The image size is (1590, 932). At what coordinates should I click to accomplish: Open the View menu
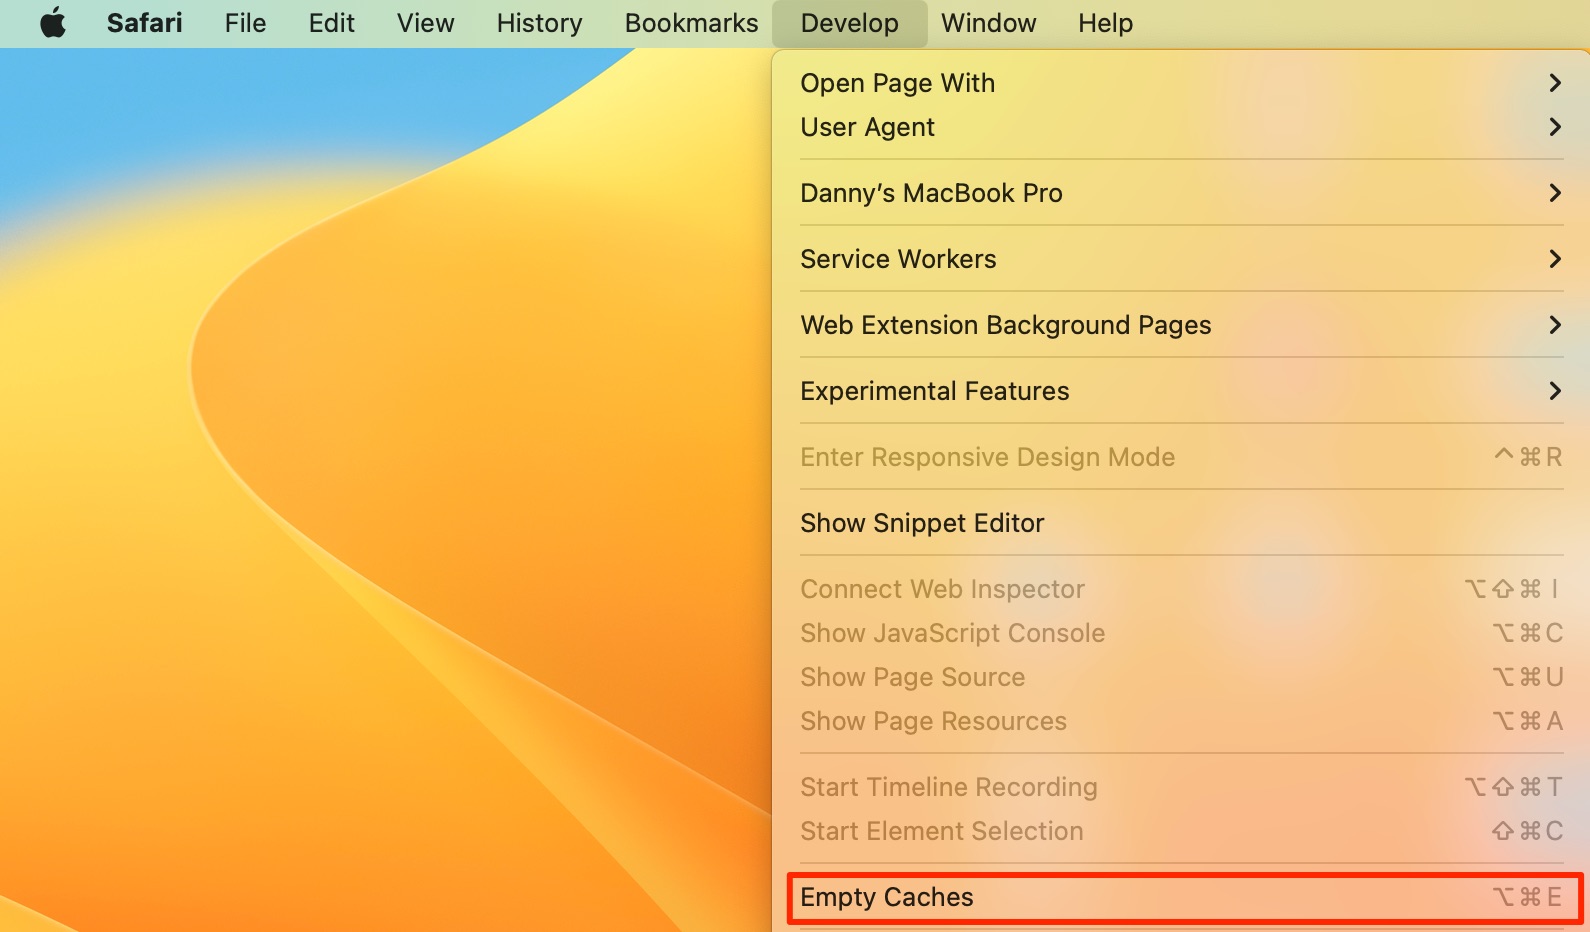[426, 23]
